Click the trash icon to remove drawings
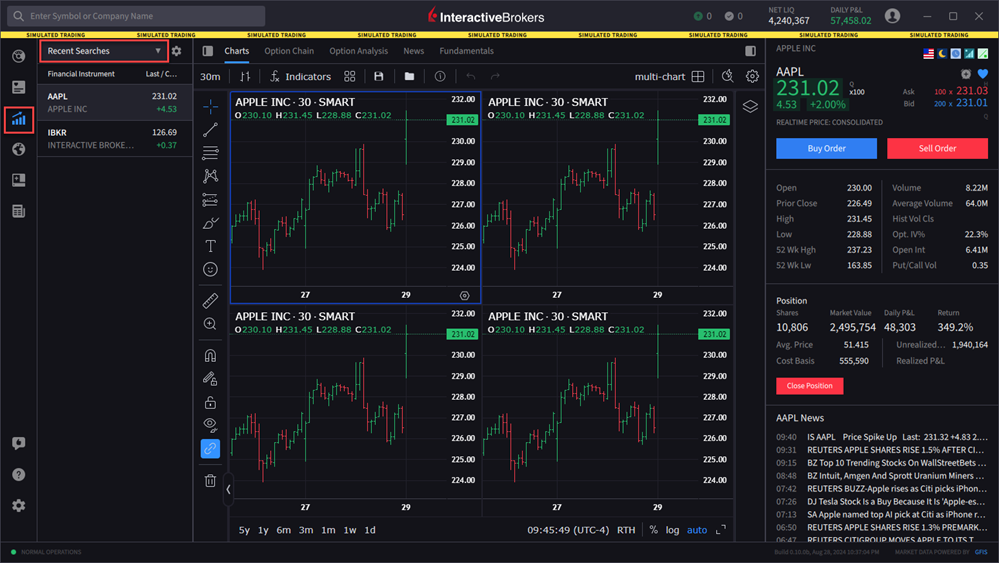This screenshot has height=563, width=999. (x=210, y=481)
